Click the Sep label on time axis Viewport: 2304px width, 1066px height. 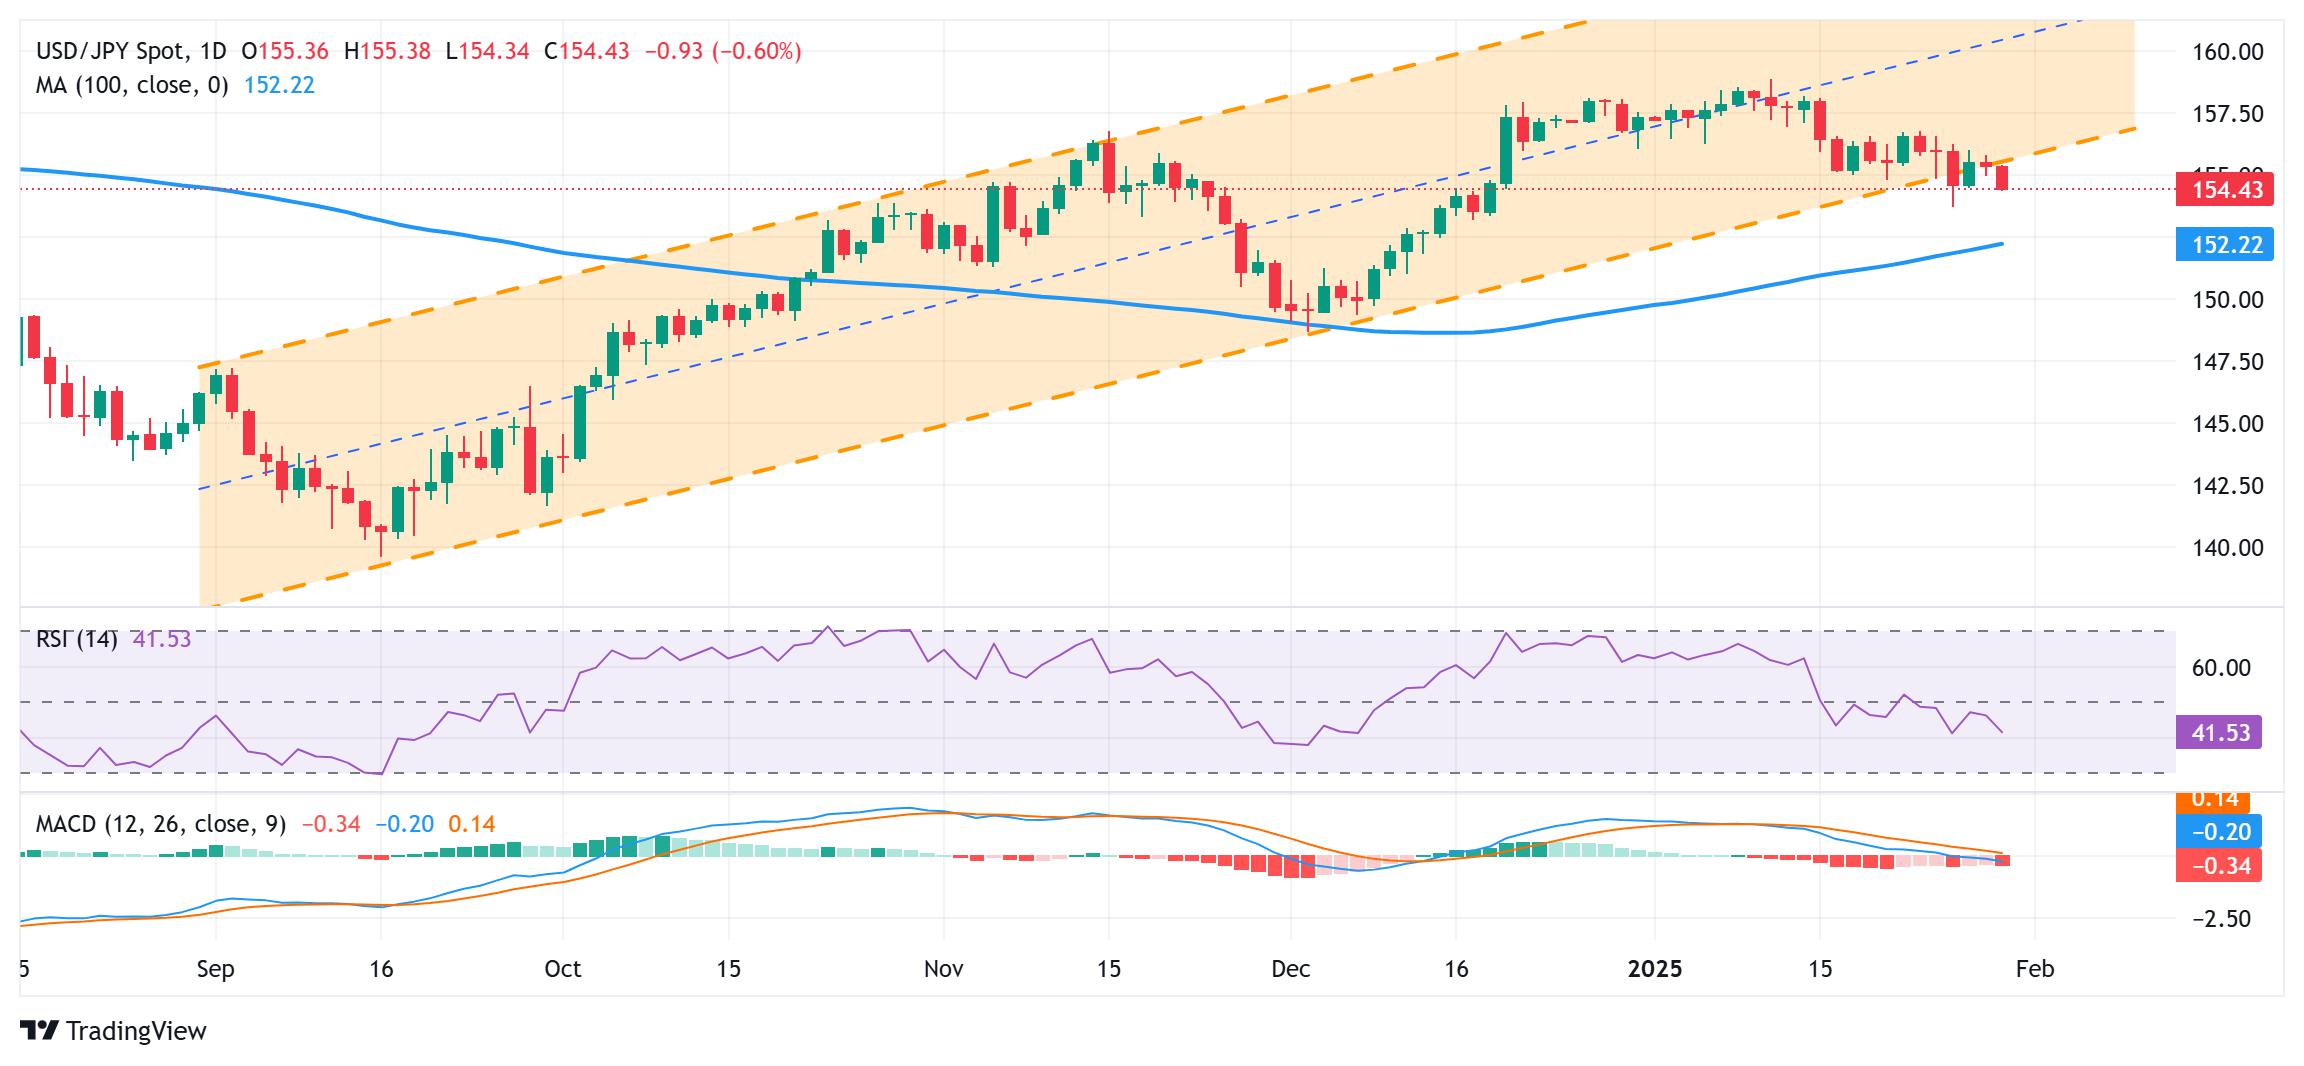216,969
